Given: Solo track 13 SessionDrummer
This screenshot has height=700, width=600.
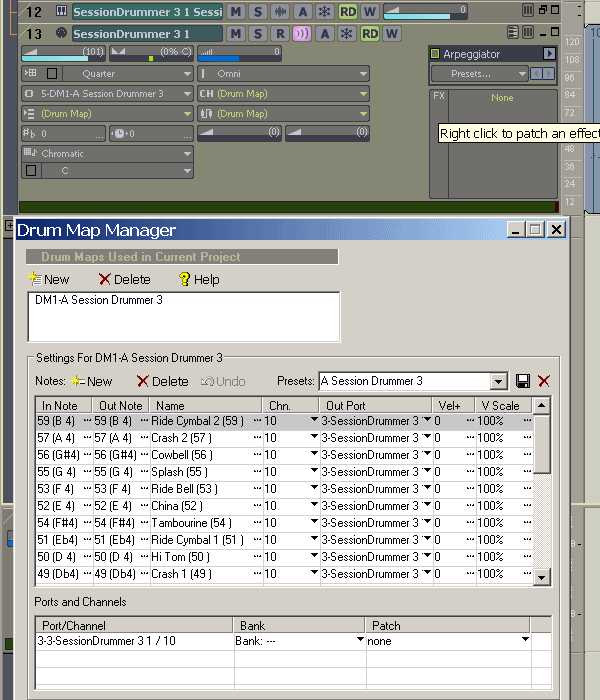Looking at the screenshot, I should point(257,34).
